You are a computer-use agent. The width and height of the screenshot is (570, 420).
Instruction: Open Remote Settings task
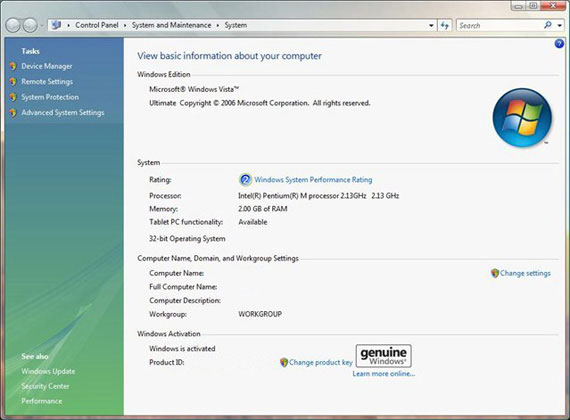[x=47, y=81]
